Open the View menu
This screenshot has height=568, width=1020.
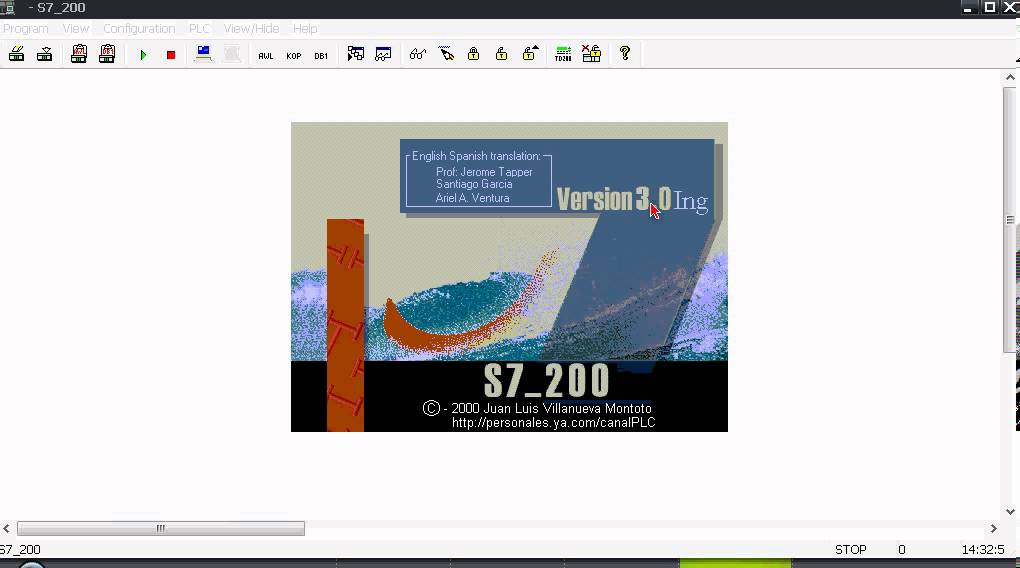[75, 29]
